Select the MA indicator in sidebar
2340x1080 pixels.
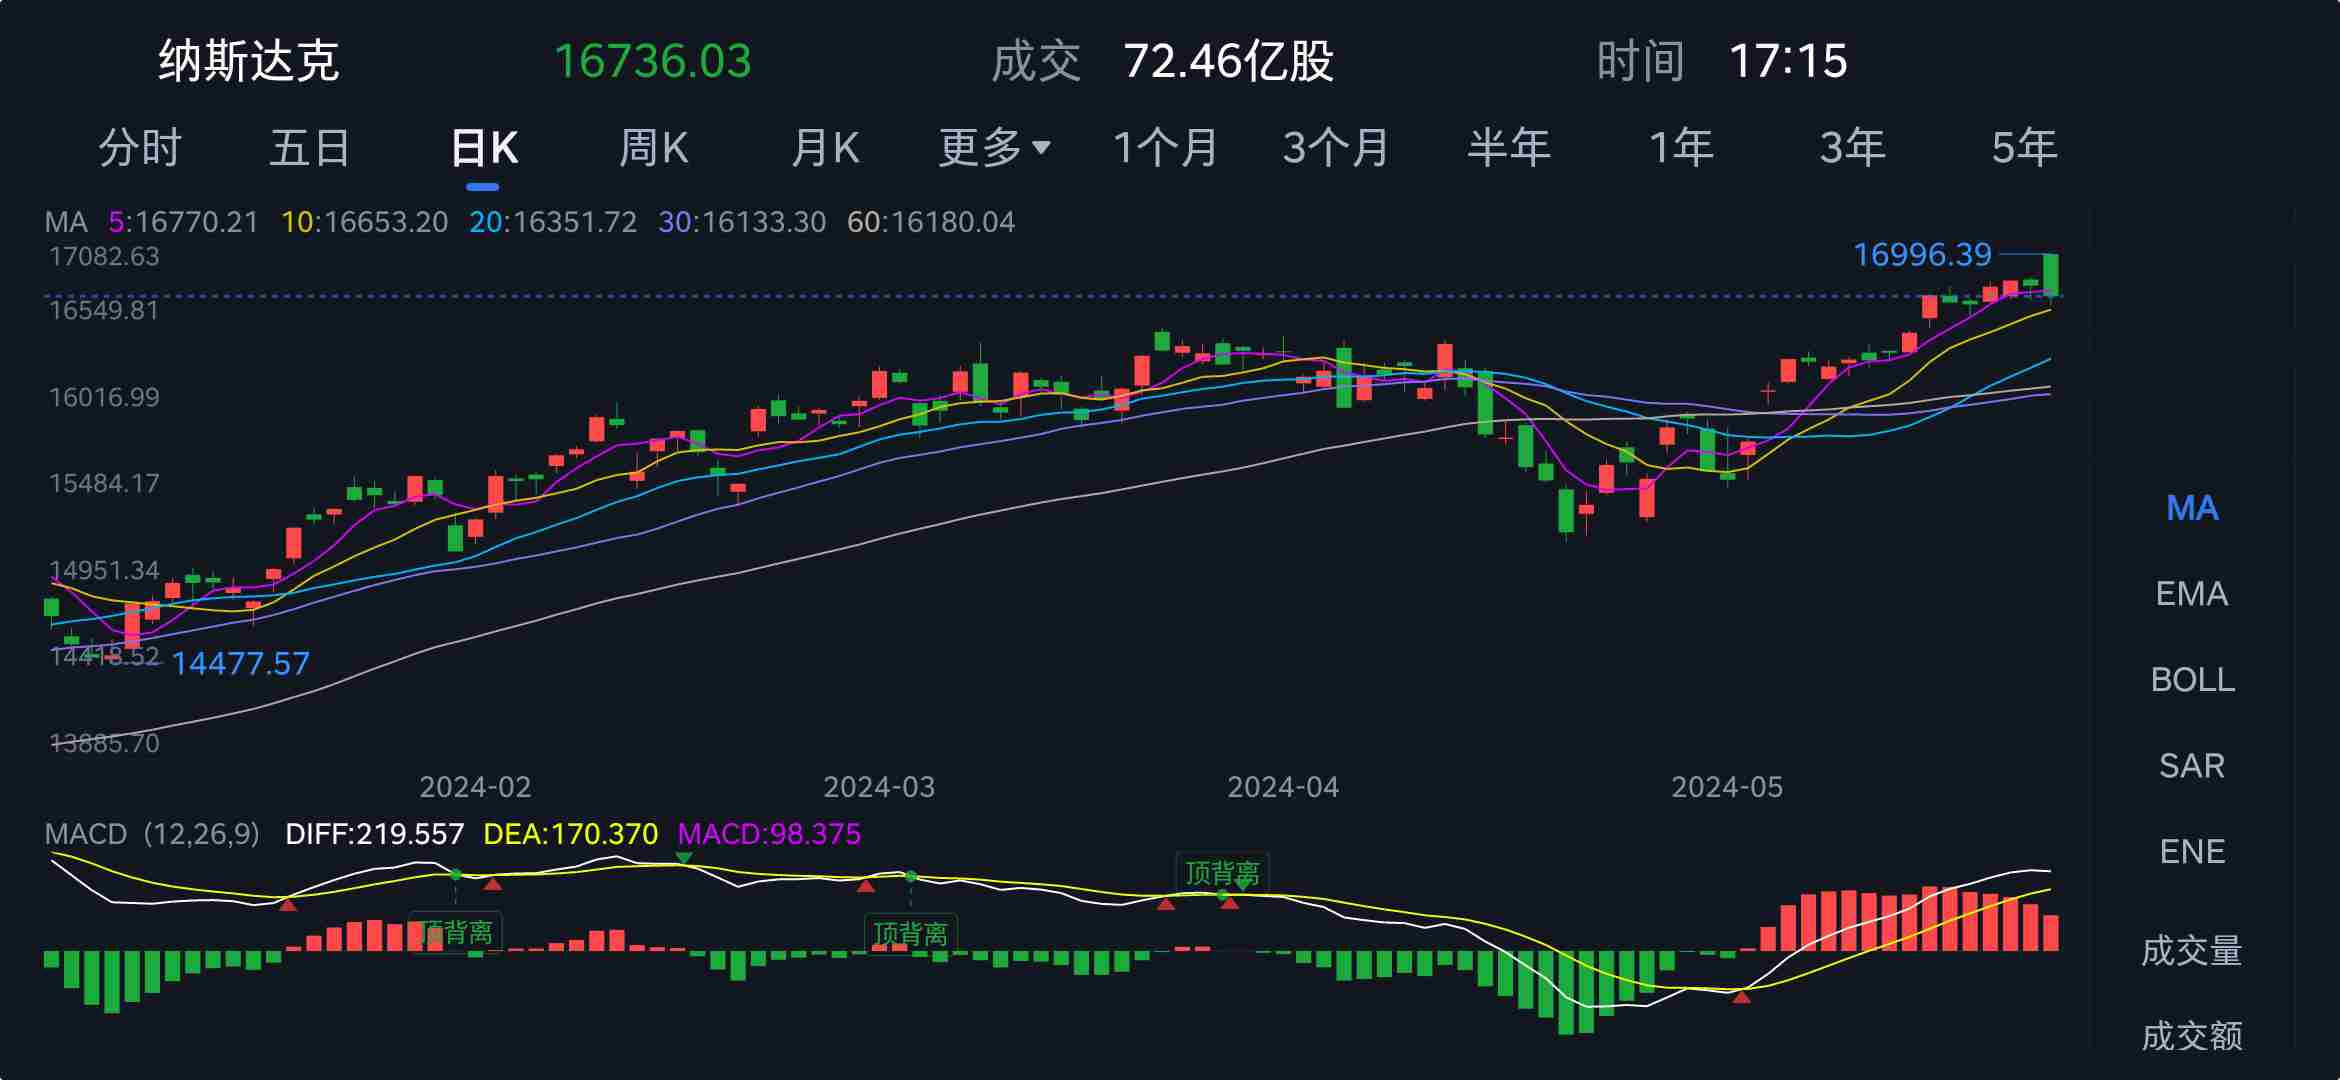click(2192, 508)
